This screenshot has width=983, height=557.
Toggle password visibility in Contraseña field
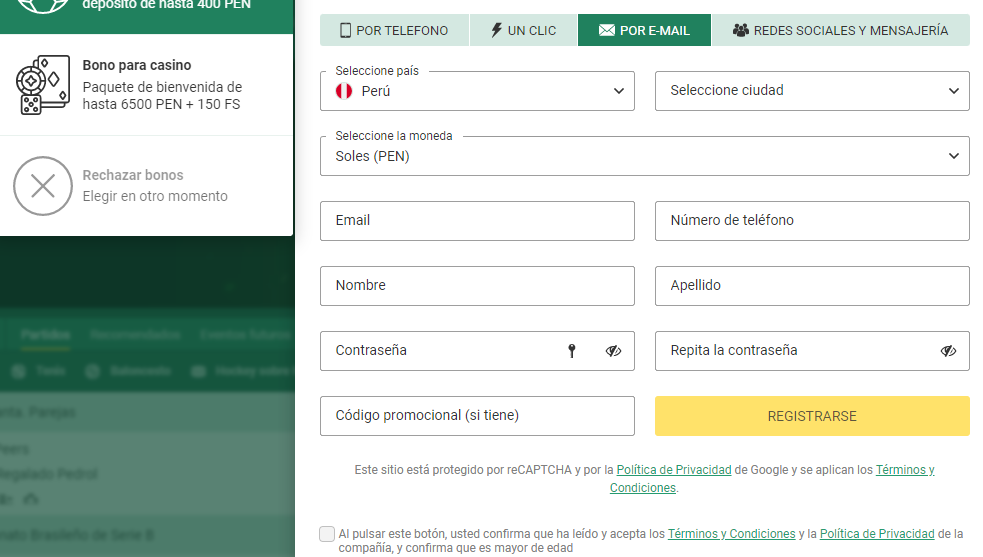(613, 351)
